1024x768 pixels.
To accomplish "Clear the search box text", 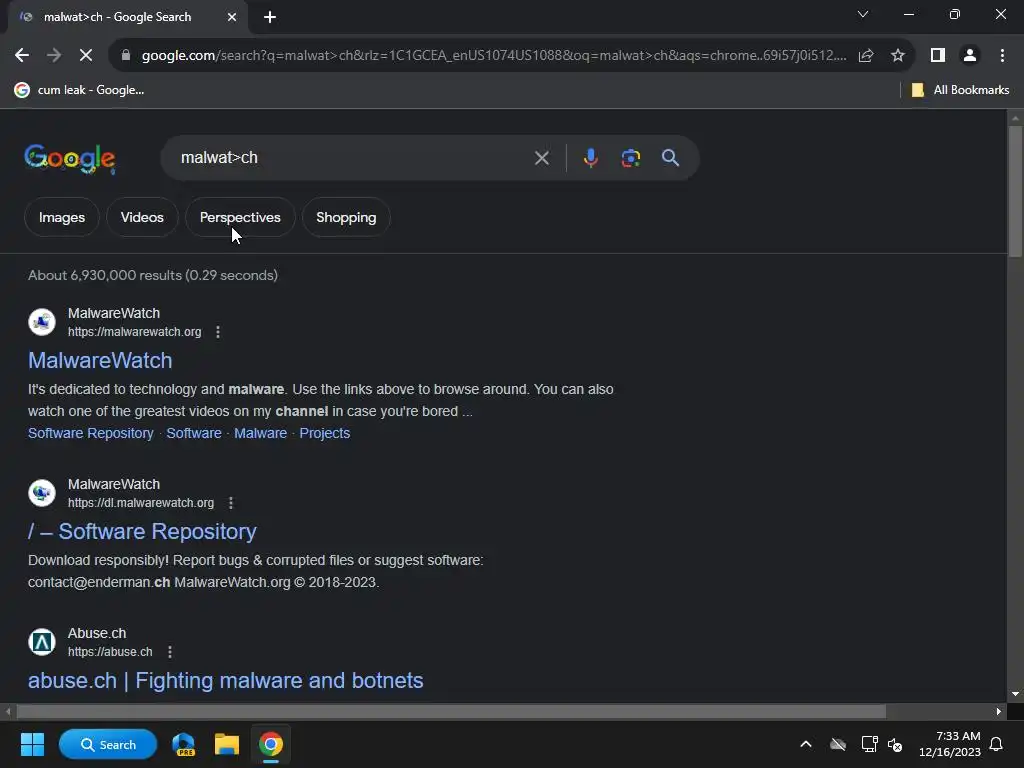I will pos(541,158).
